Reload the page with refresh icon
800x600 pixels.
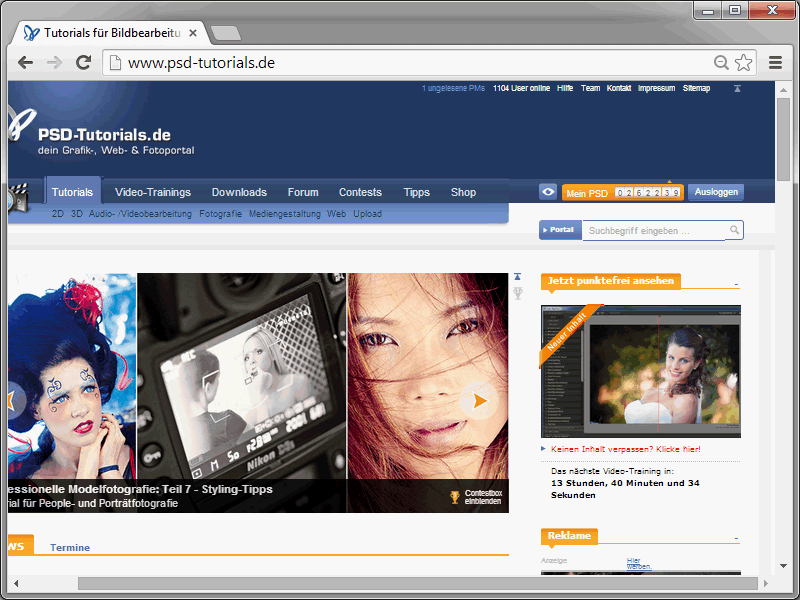(83, 63)
